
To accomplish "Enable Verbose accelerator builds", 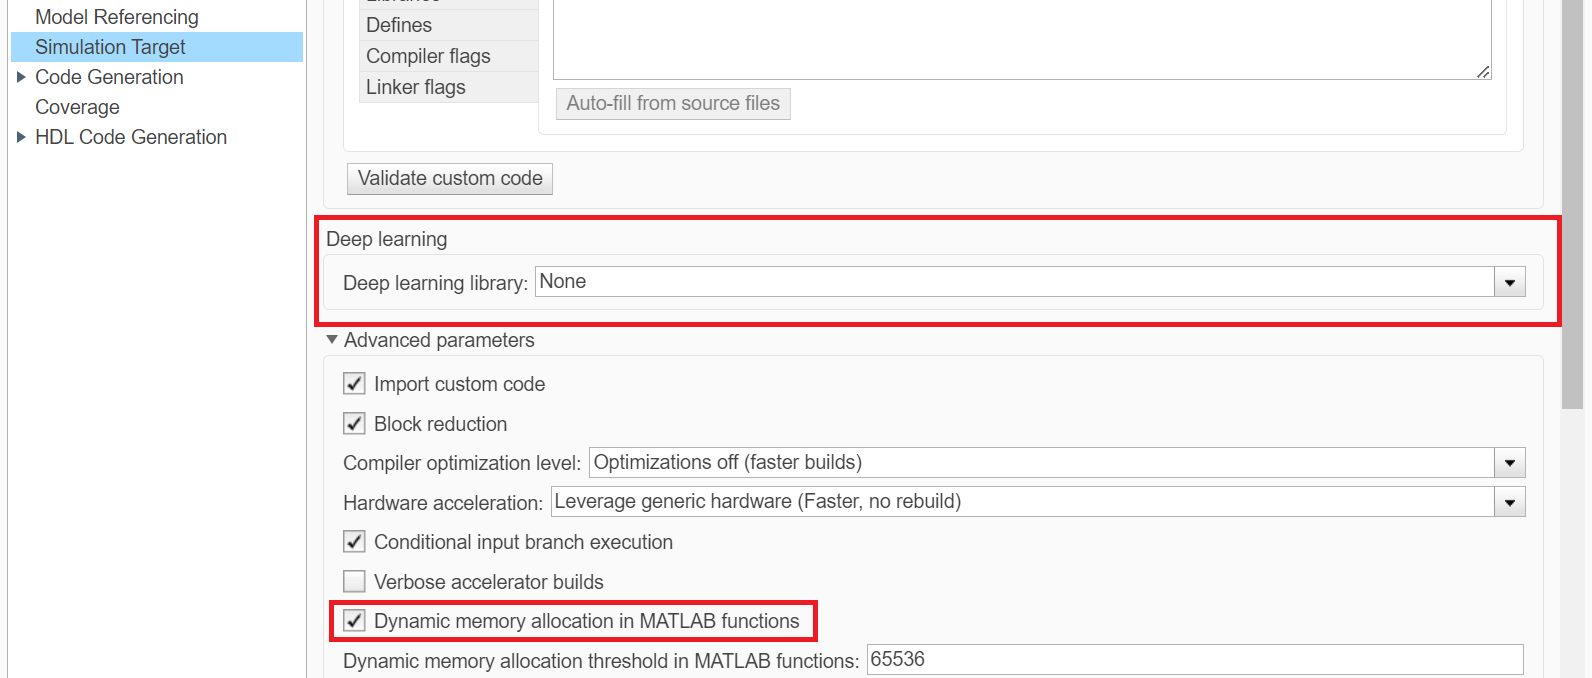I will 354,582.
